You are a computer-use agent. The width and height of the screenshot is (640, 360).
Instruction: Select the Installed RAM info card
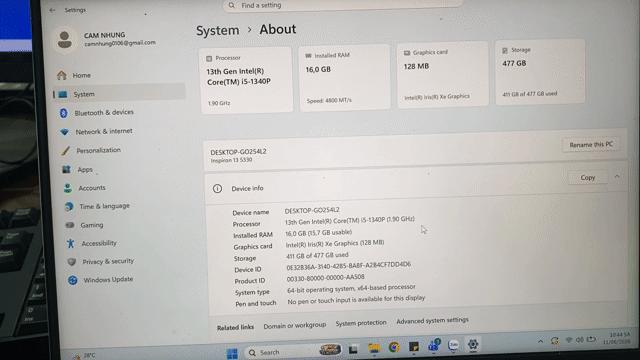tap(345, 78)
